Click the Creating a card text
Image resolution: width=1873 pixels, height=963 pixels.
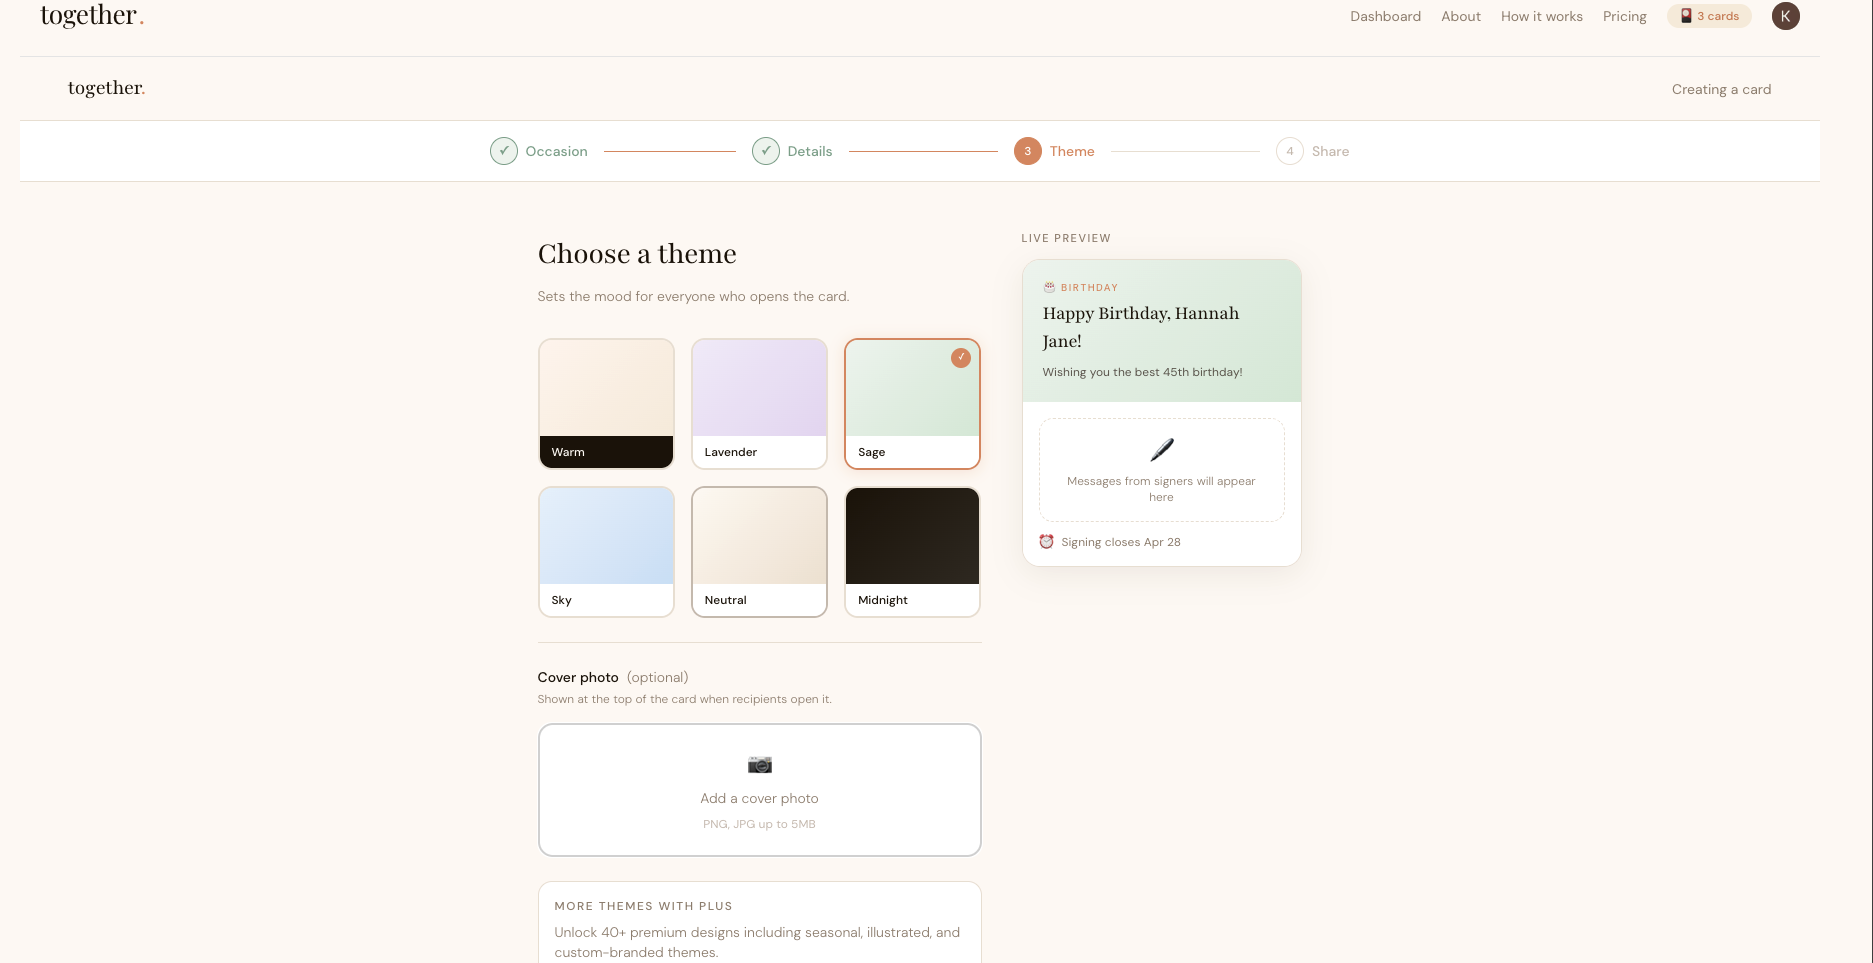pyautogui.click(x=1721, y=89)
